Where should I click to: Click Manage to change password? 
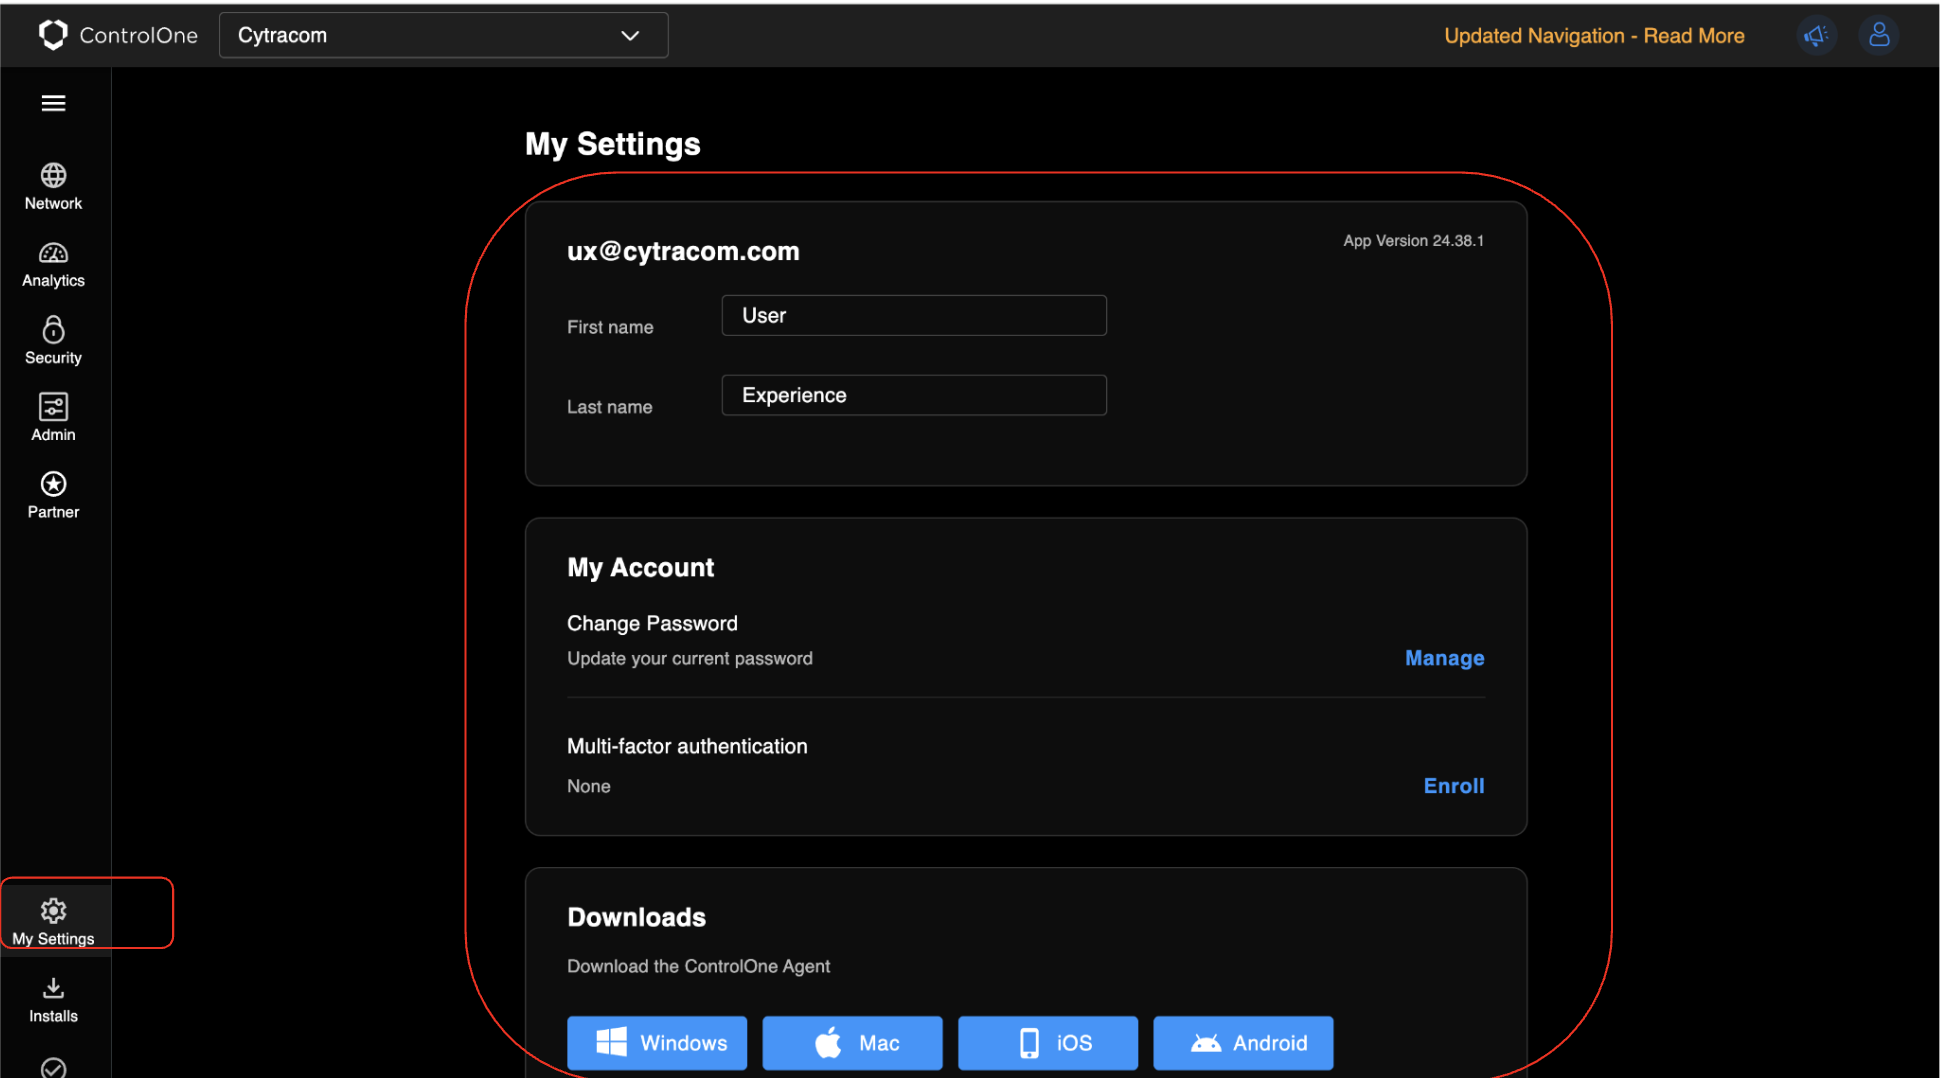point(1443,658)
